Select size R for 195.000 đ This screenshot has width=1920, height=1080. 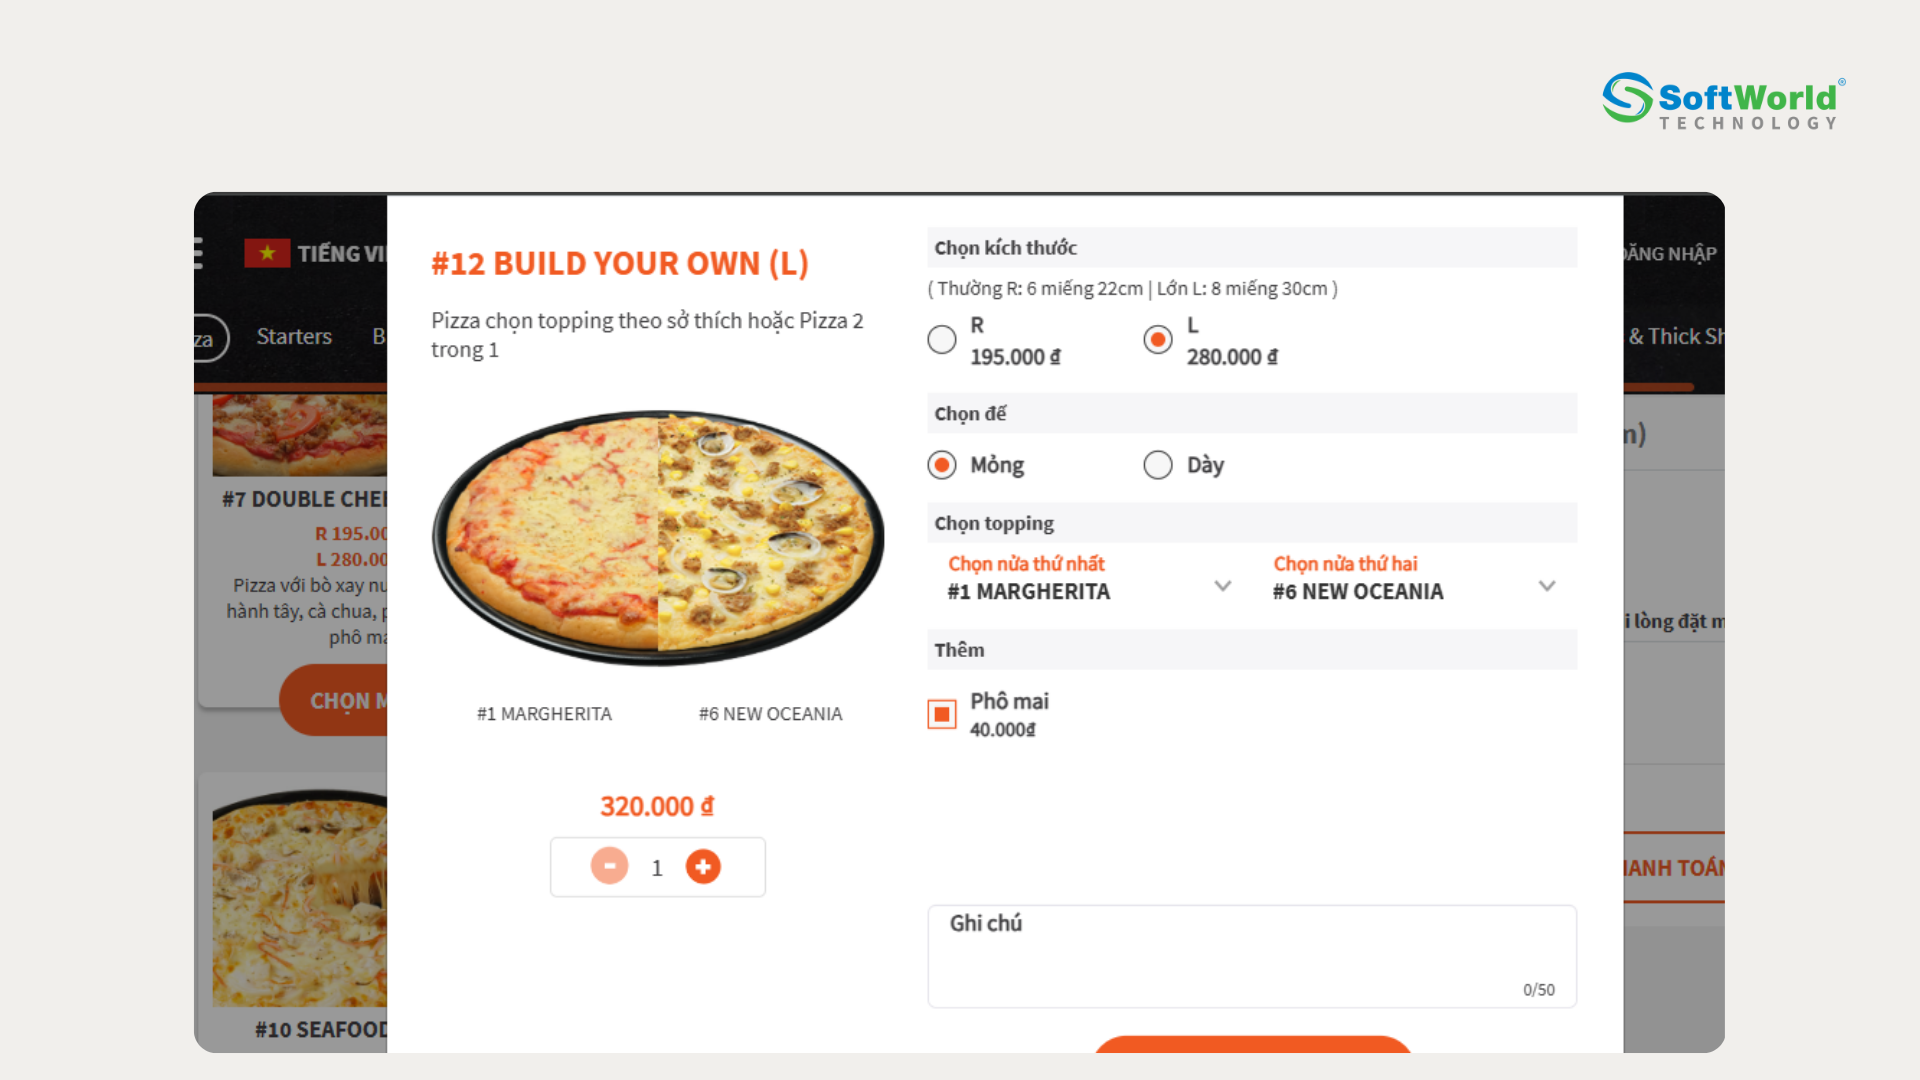(x=941, y=339)
